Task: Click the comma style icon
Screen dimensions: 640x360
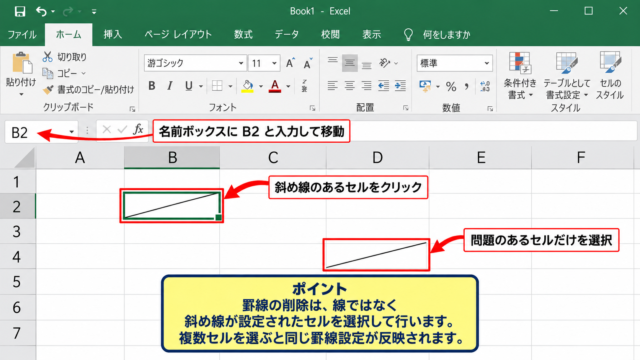Action: [466, 86]
